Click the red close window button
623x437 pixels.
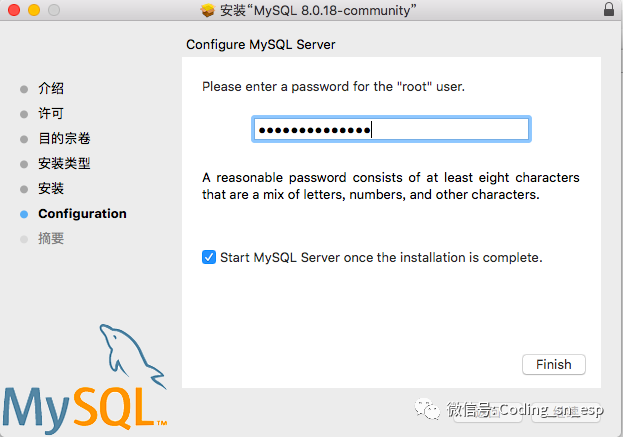pos(13,10)
